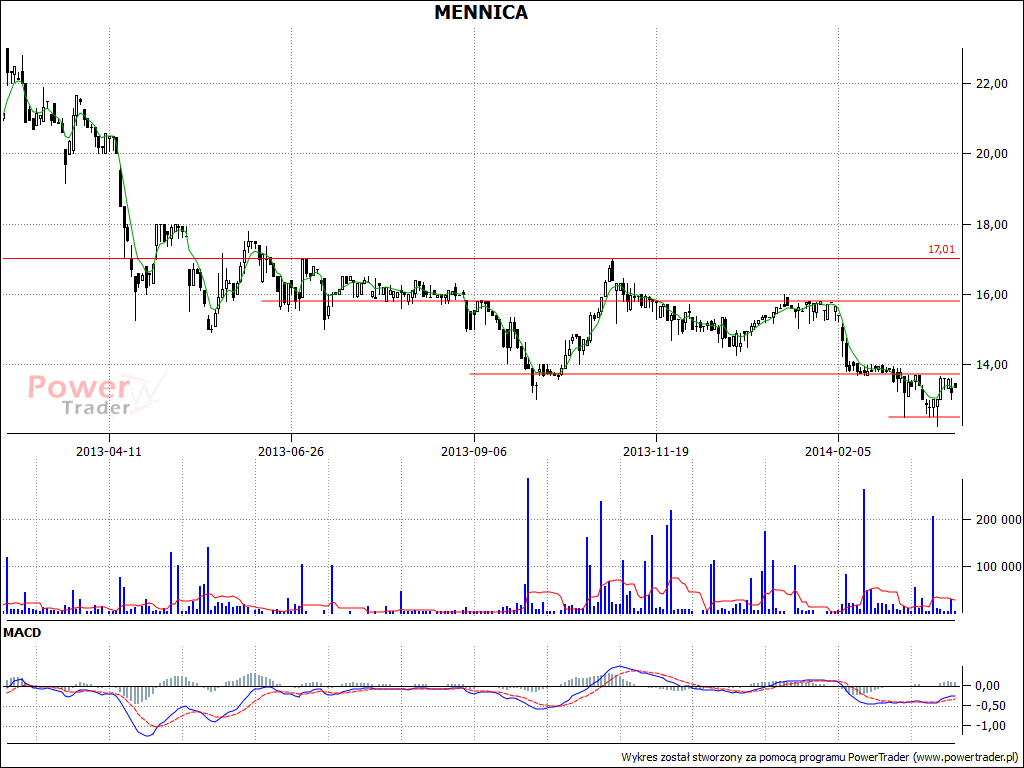
Task: Click the red 17,01 resistance level label
Action: pyautogui.click(x=941, y=249)
